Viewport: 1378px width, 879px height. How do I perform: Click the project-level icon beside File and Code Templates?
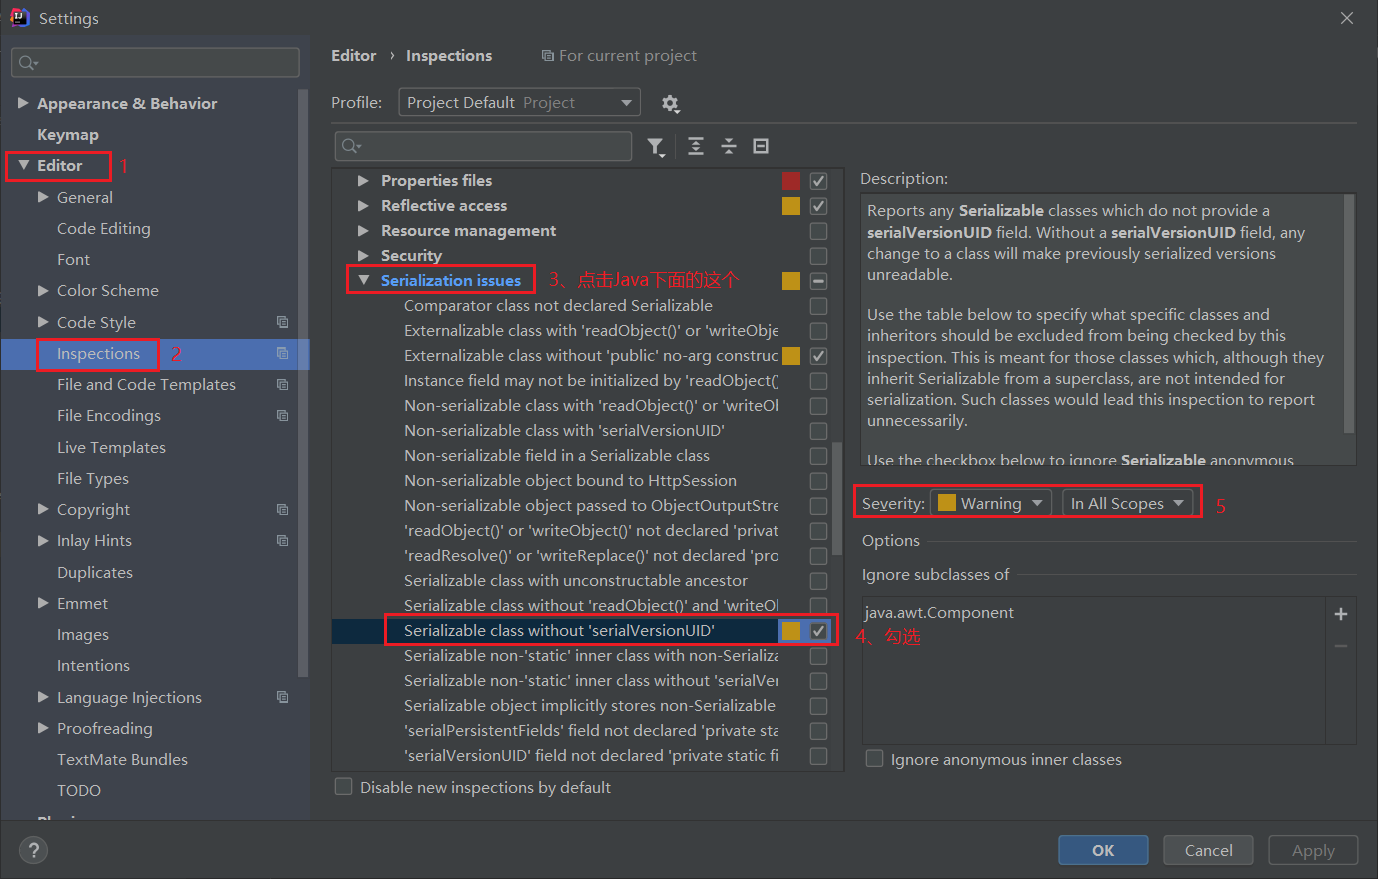(282, 384)
